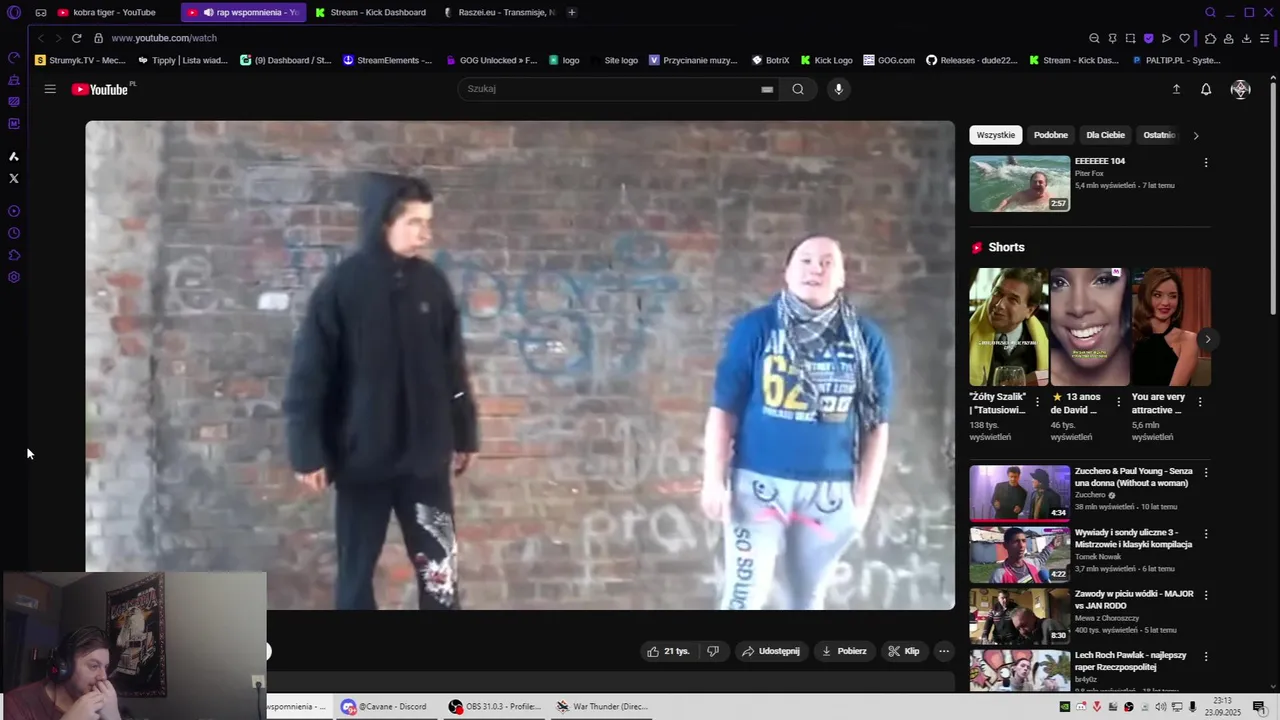1280x720 pixels.
Task: Open options for EEEEEEE 104 video
Action: (x=1206, y=162)
